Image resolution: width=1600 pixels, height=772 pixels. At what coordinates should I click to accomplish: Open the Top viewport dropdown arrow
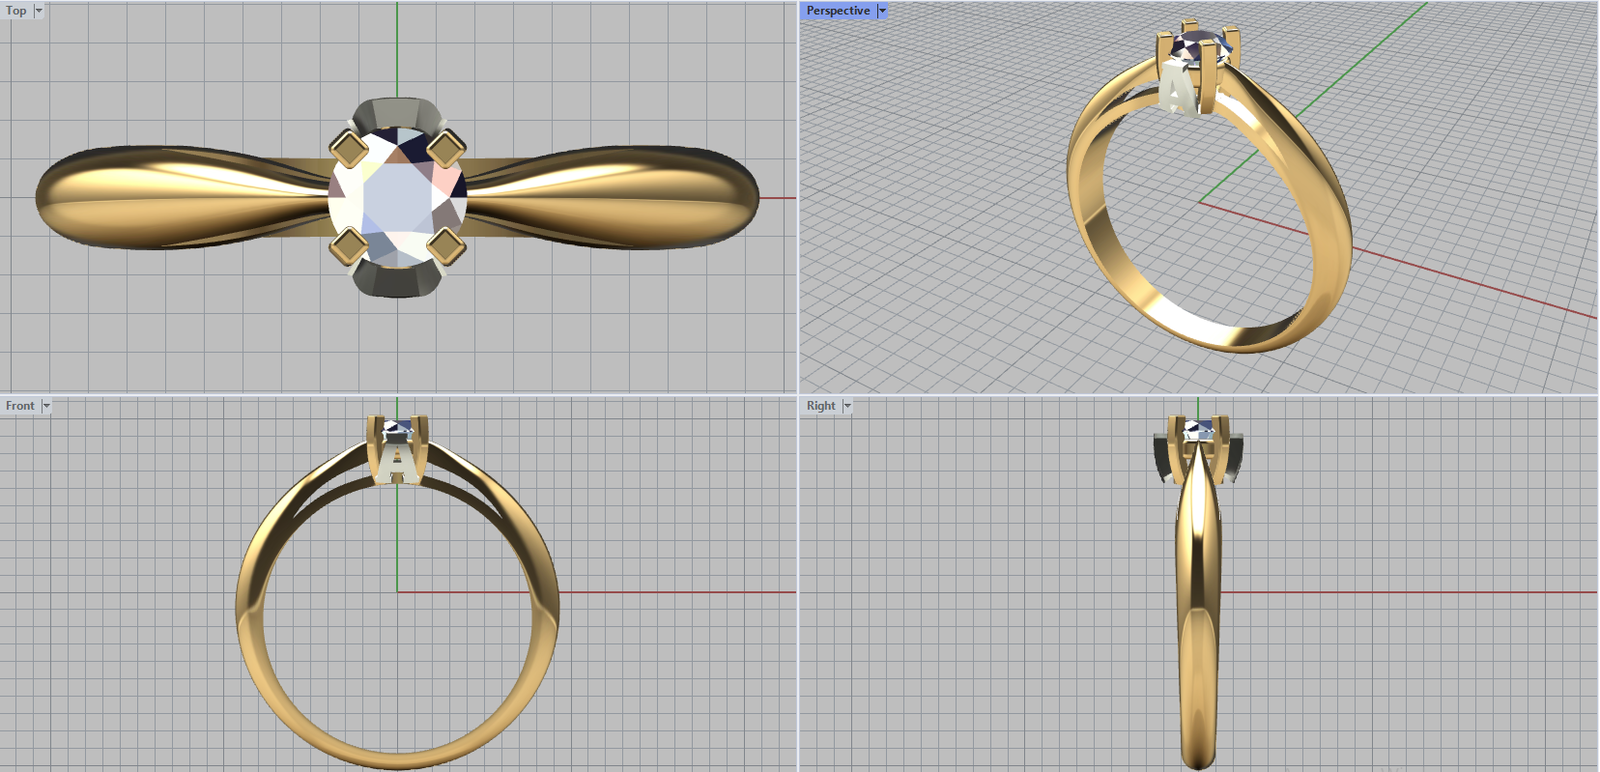point(39,11)
